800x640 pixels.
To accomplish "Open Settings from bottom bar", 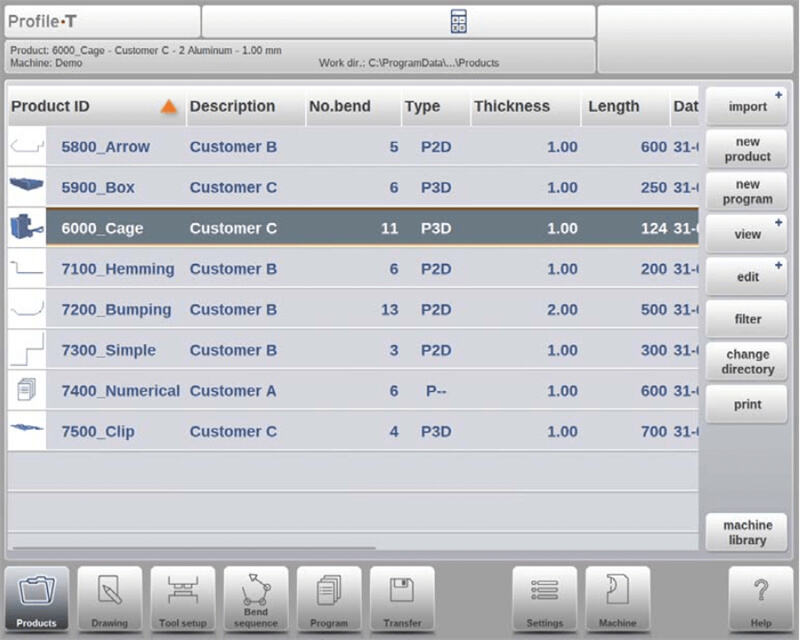I will 545,599.
